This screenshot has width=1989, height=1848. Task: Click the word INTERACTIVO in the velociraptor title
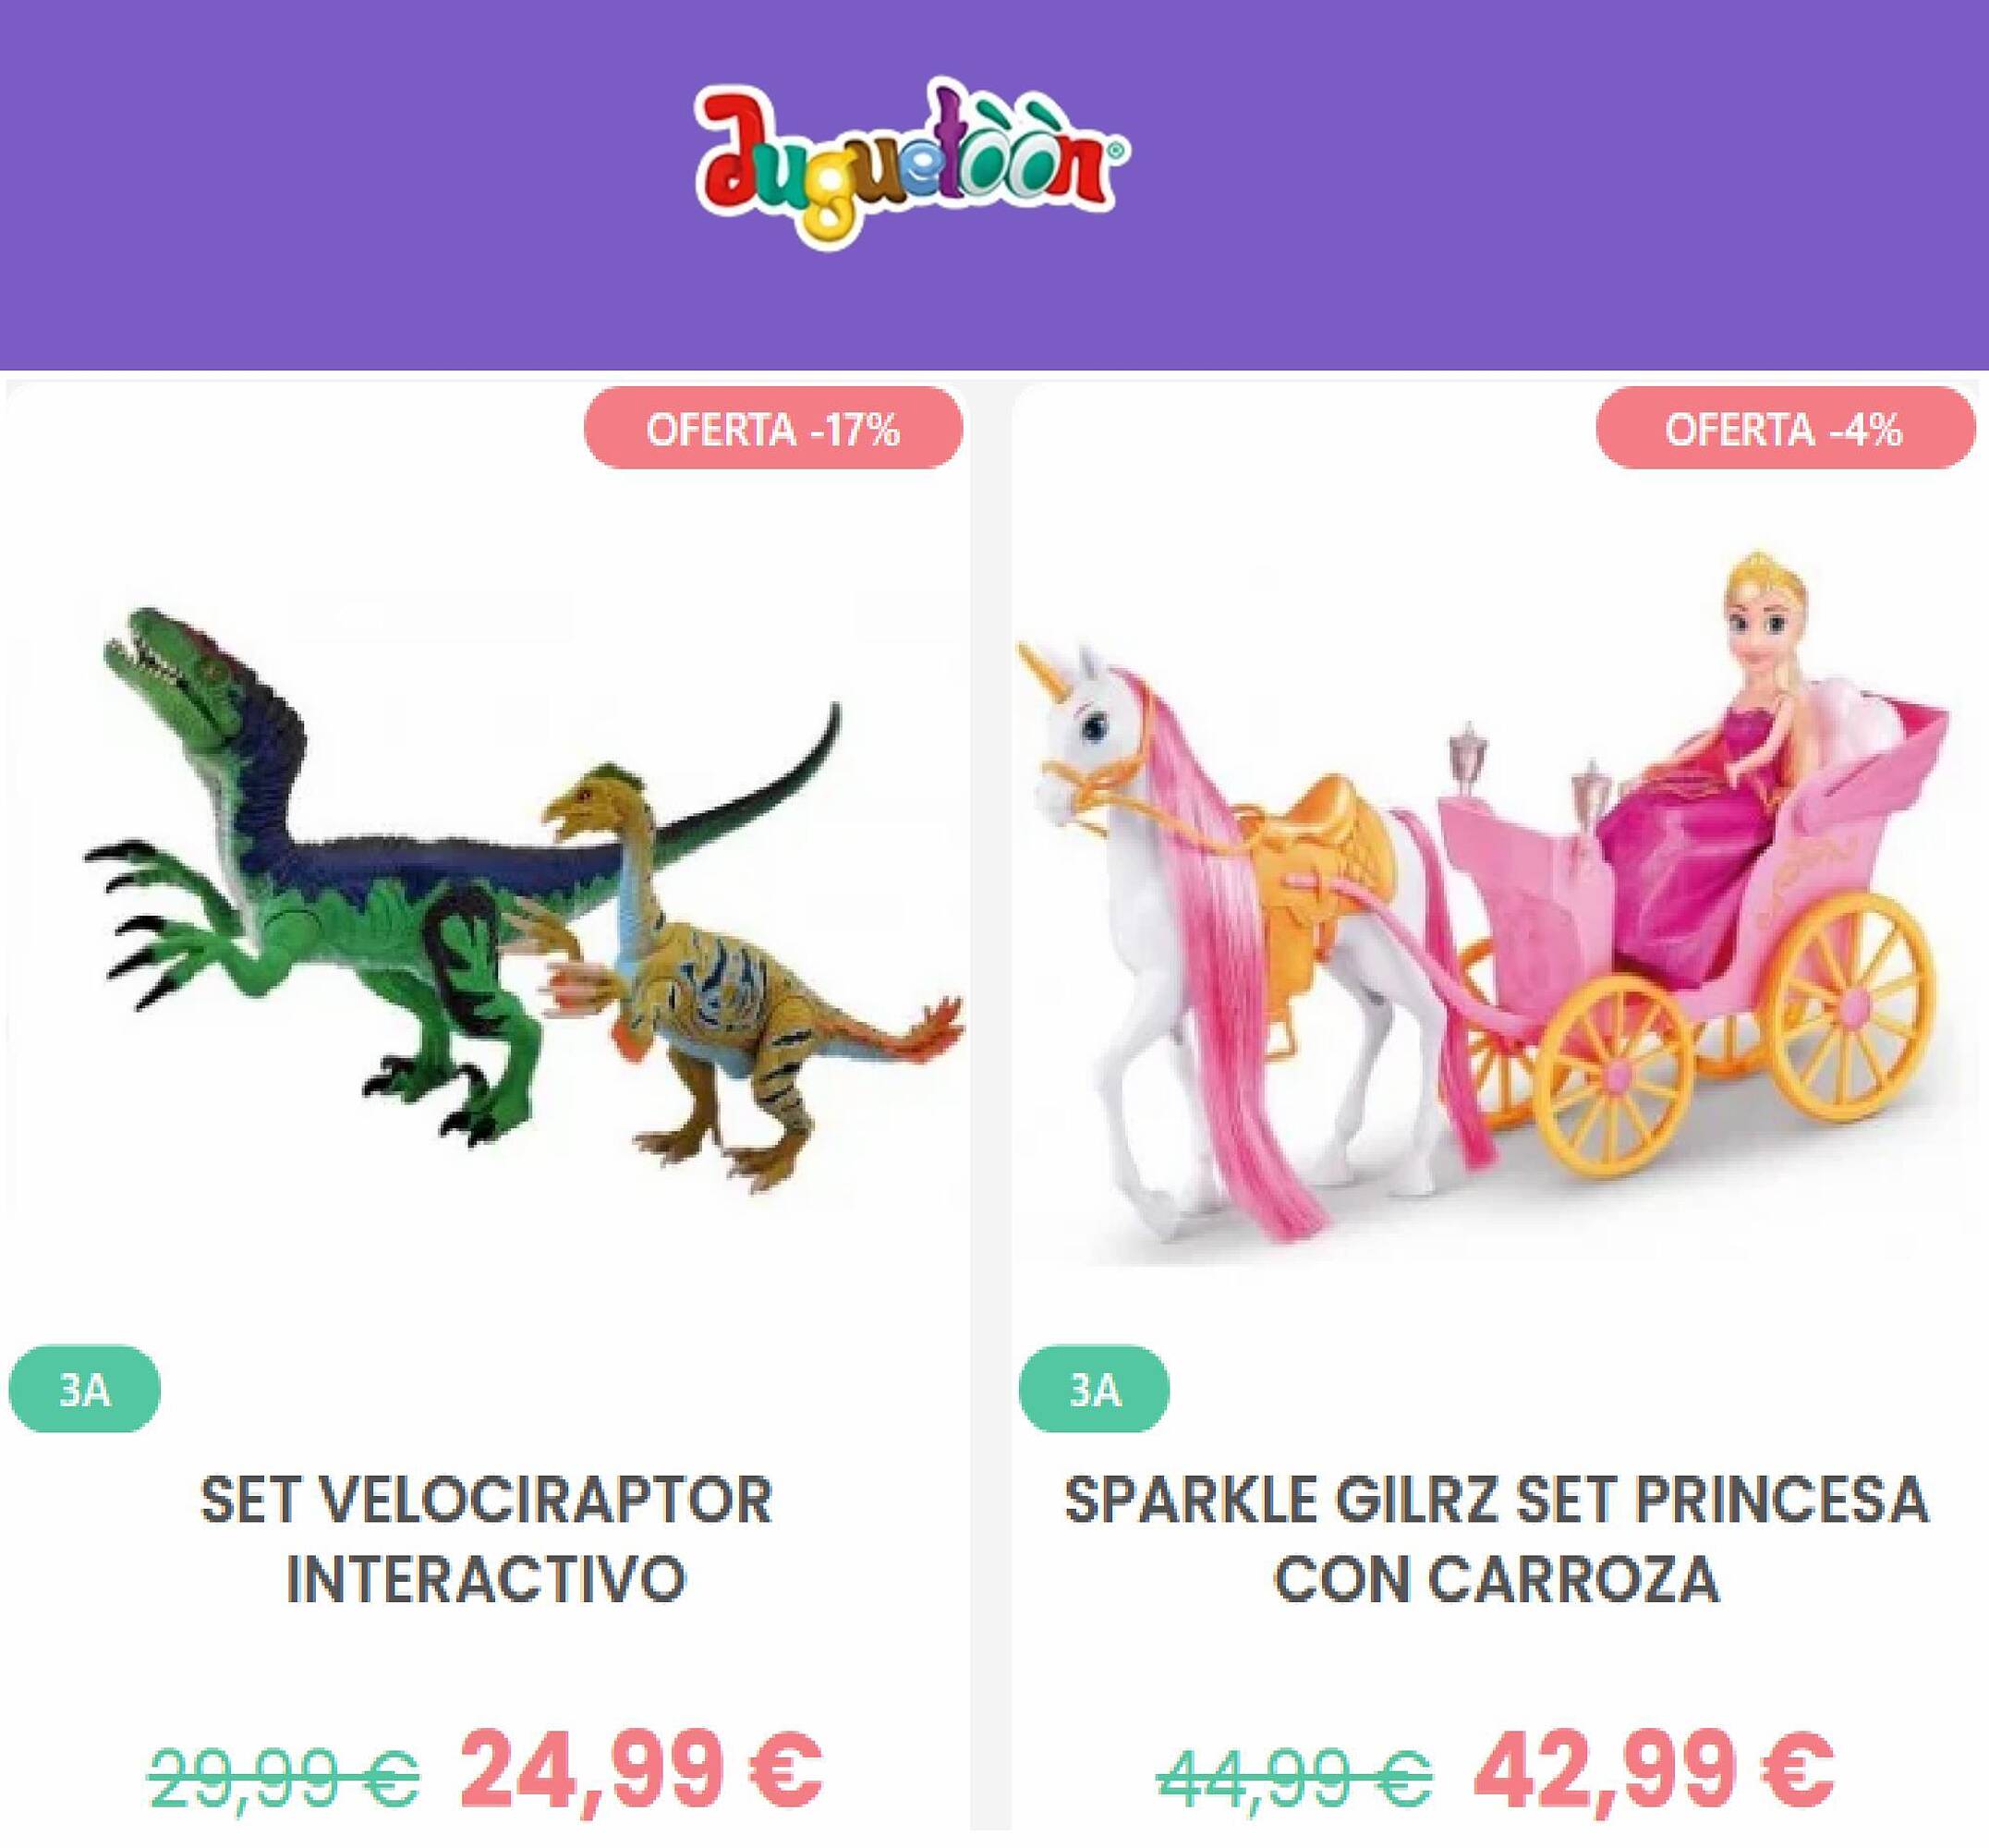486,1579
